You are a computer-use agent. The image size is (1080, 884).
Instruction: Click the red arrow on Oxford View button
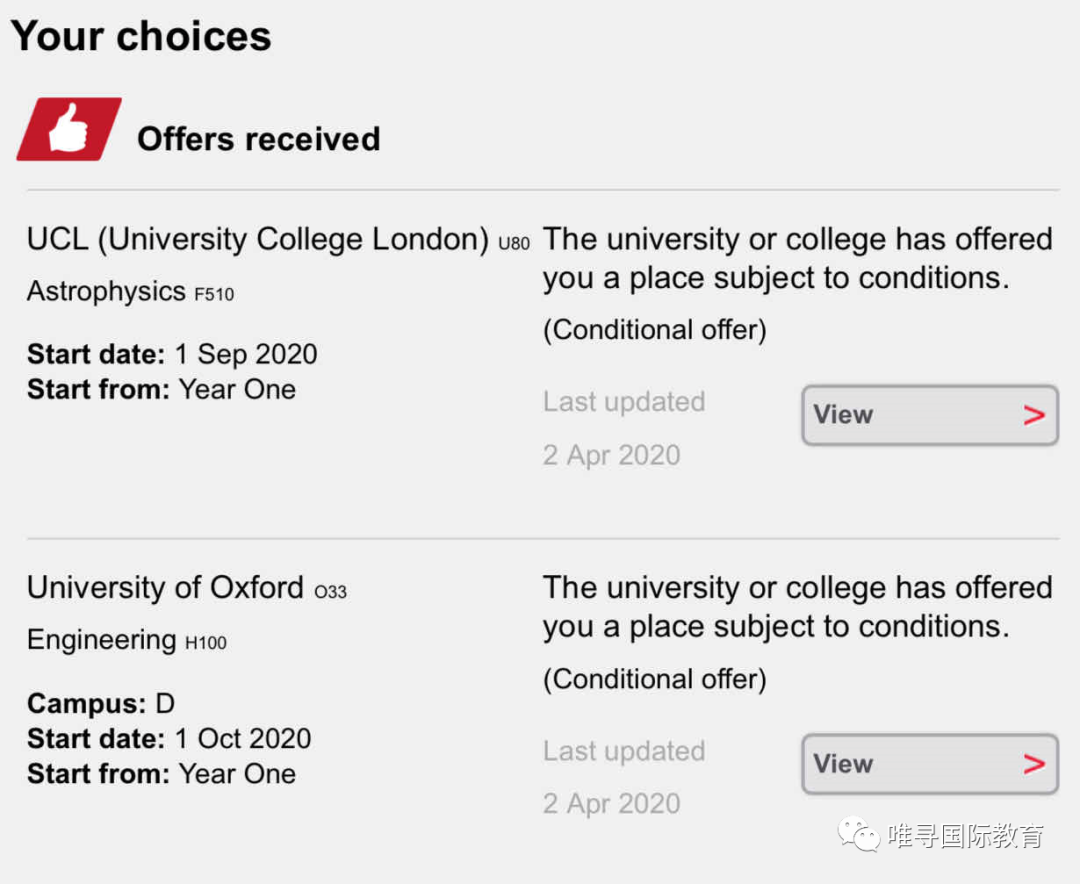[1034, 764]
